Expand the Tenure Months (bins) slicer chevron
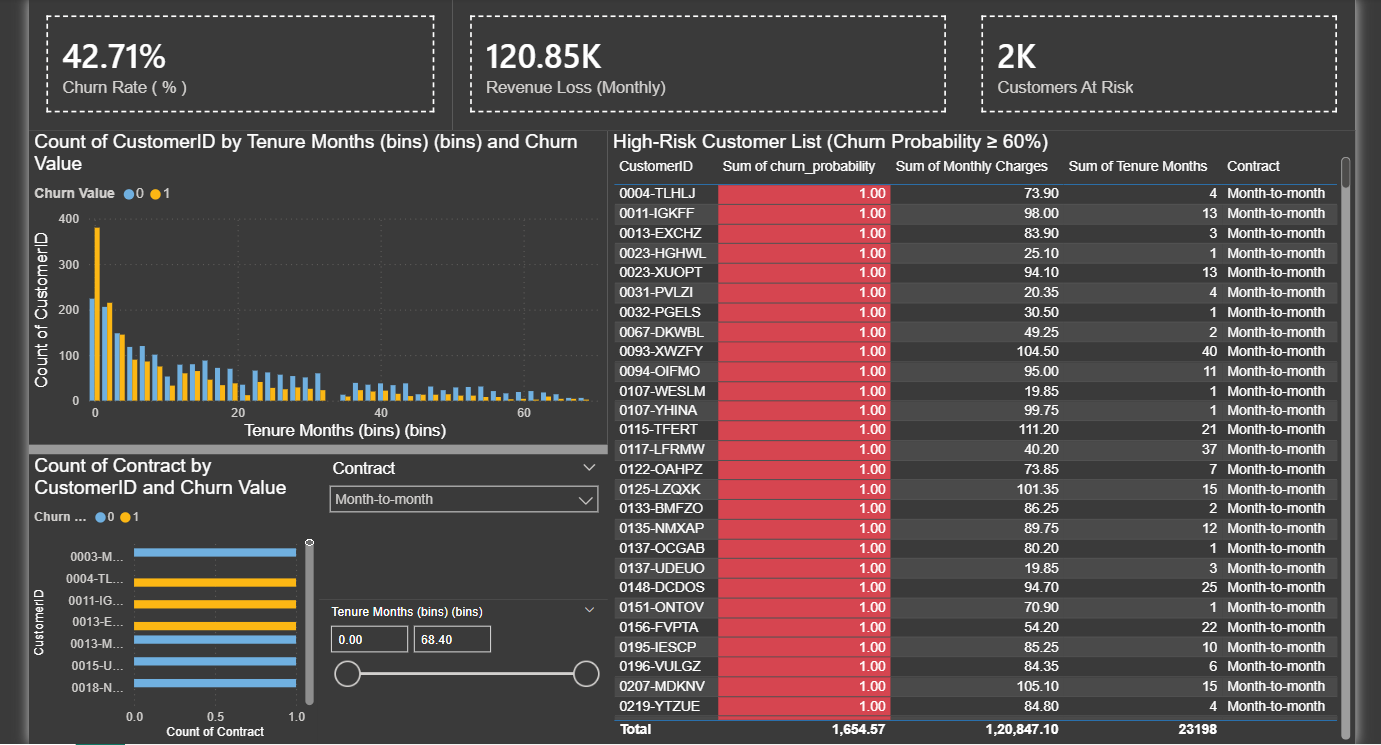Image resolution: width=1381 pixels, height=745 pixels. coord(591,609)
